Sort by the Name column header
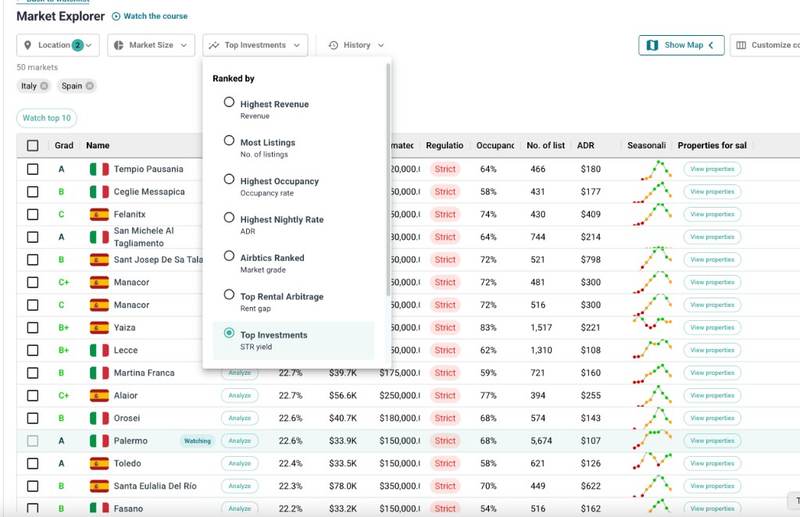The image size is (800, 517). (x=97, y=145)
